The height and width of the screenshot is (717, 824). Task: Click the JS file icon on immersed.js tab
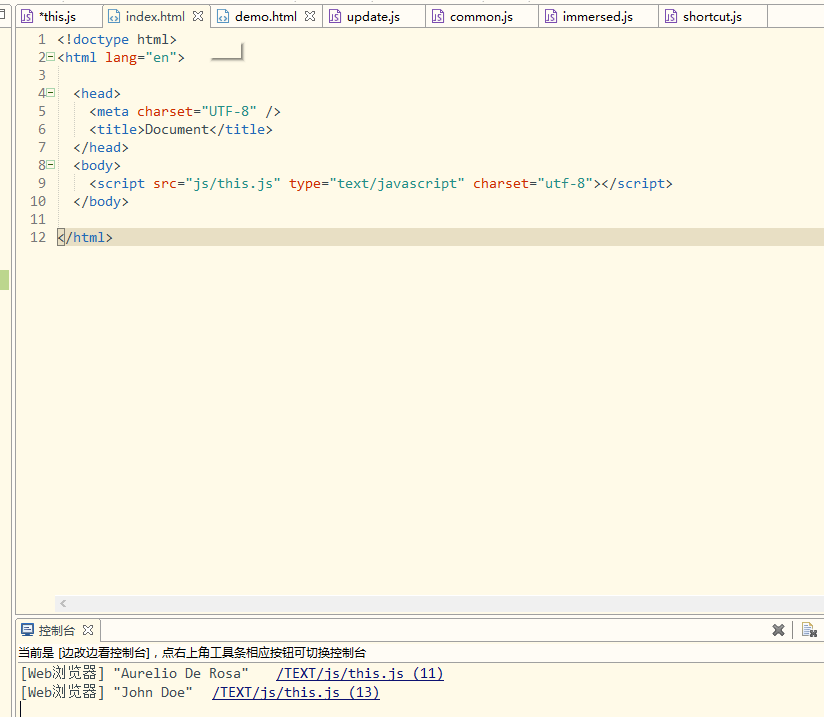tap(551, 17)
